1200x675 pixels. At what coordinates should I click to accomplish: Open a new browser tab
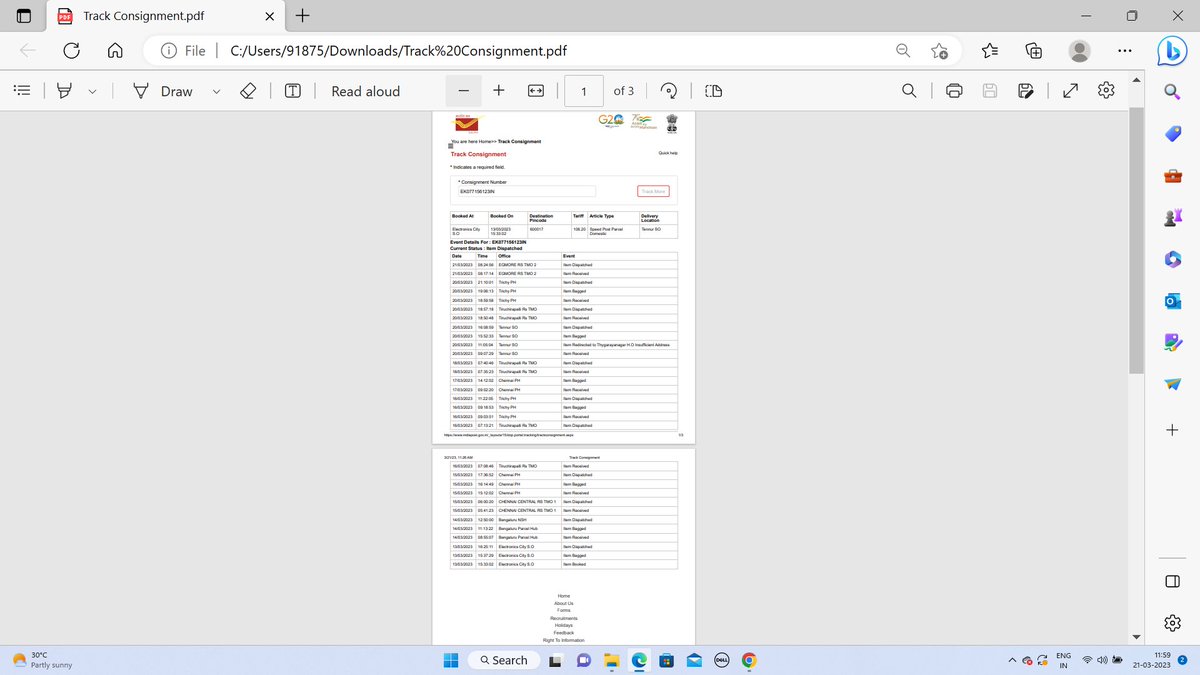click(x=303, y=16)
